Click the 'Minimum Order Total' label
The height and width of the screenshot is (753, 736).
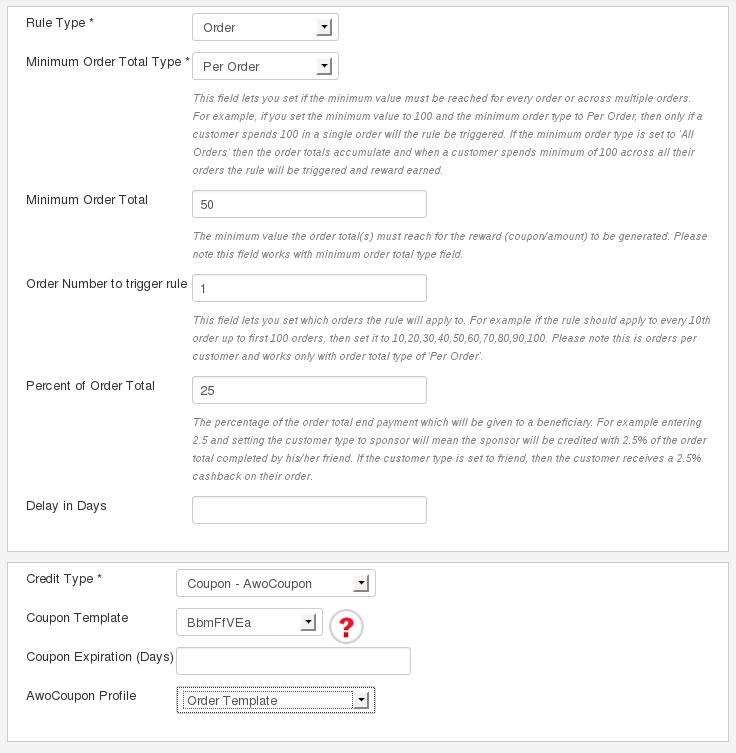[x=87, y=200]
